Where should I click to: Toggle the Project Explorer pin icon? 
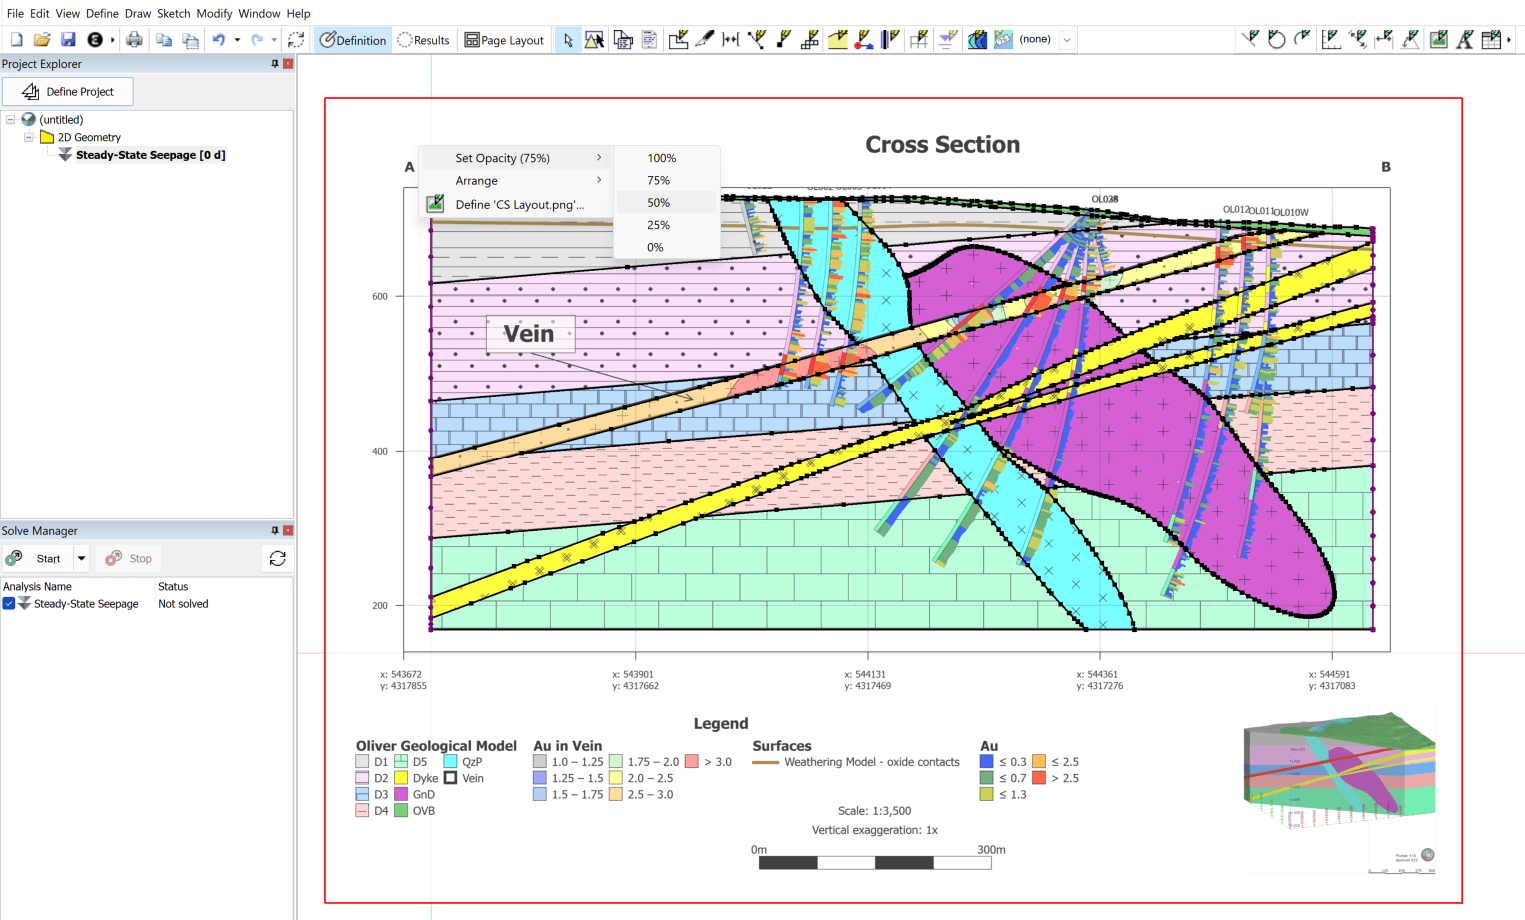(275, 64)
